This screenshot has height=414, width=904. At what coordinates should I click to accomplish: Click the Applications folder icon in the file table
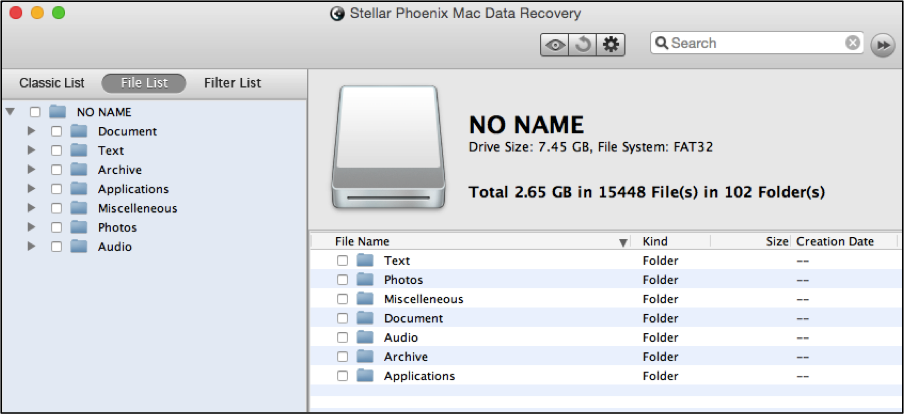(365, 375)
